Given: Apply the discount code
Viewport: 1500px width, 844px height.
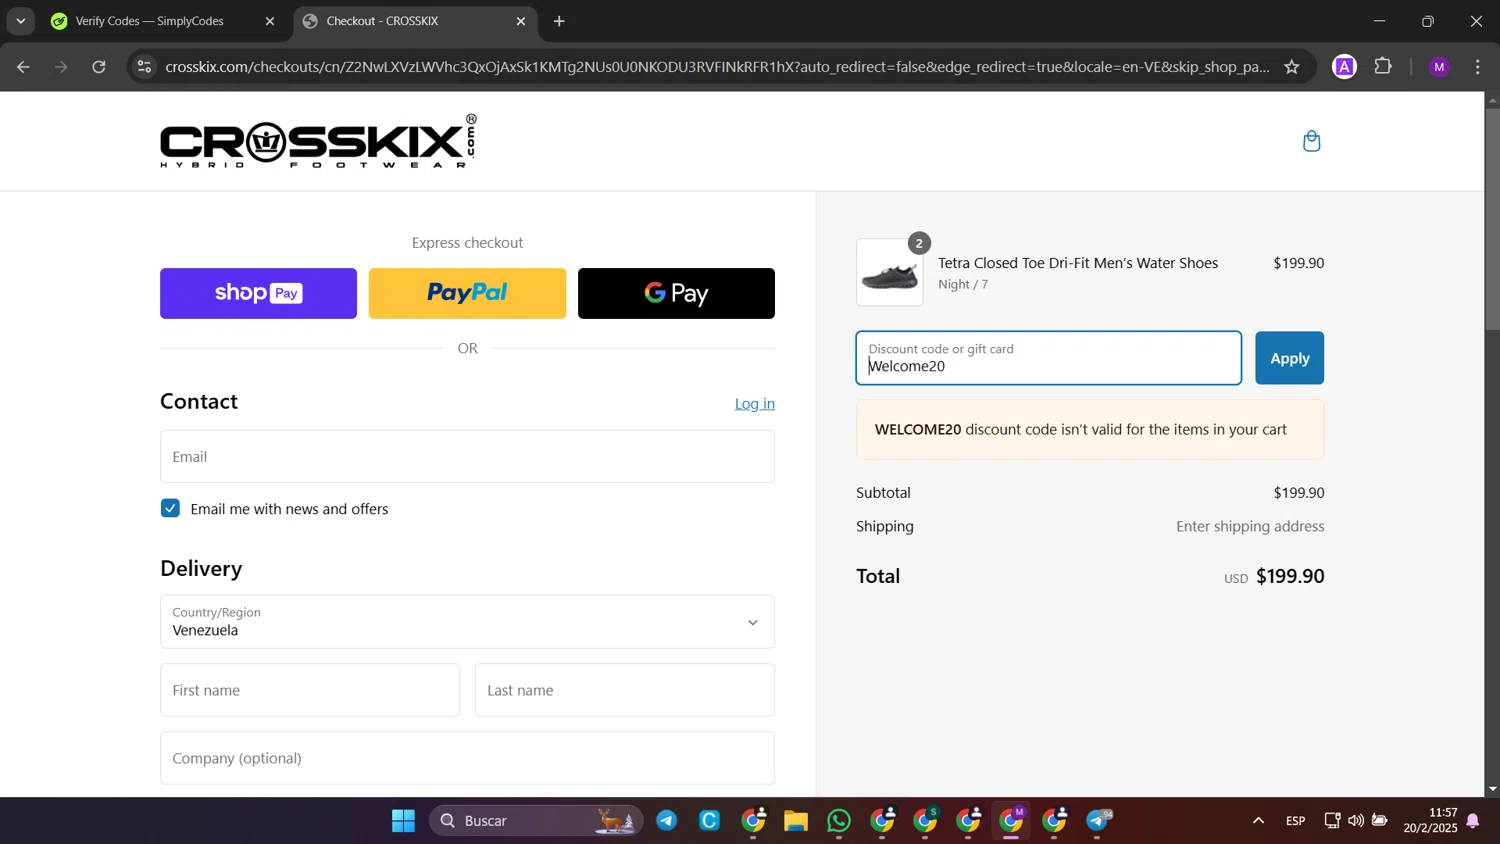Looking at the screenshot, I should 1289,358.
